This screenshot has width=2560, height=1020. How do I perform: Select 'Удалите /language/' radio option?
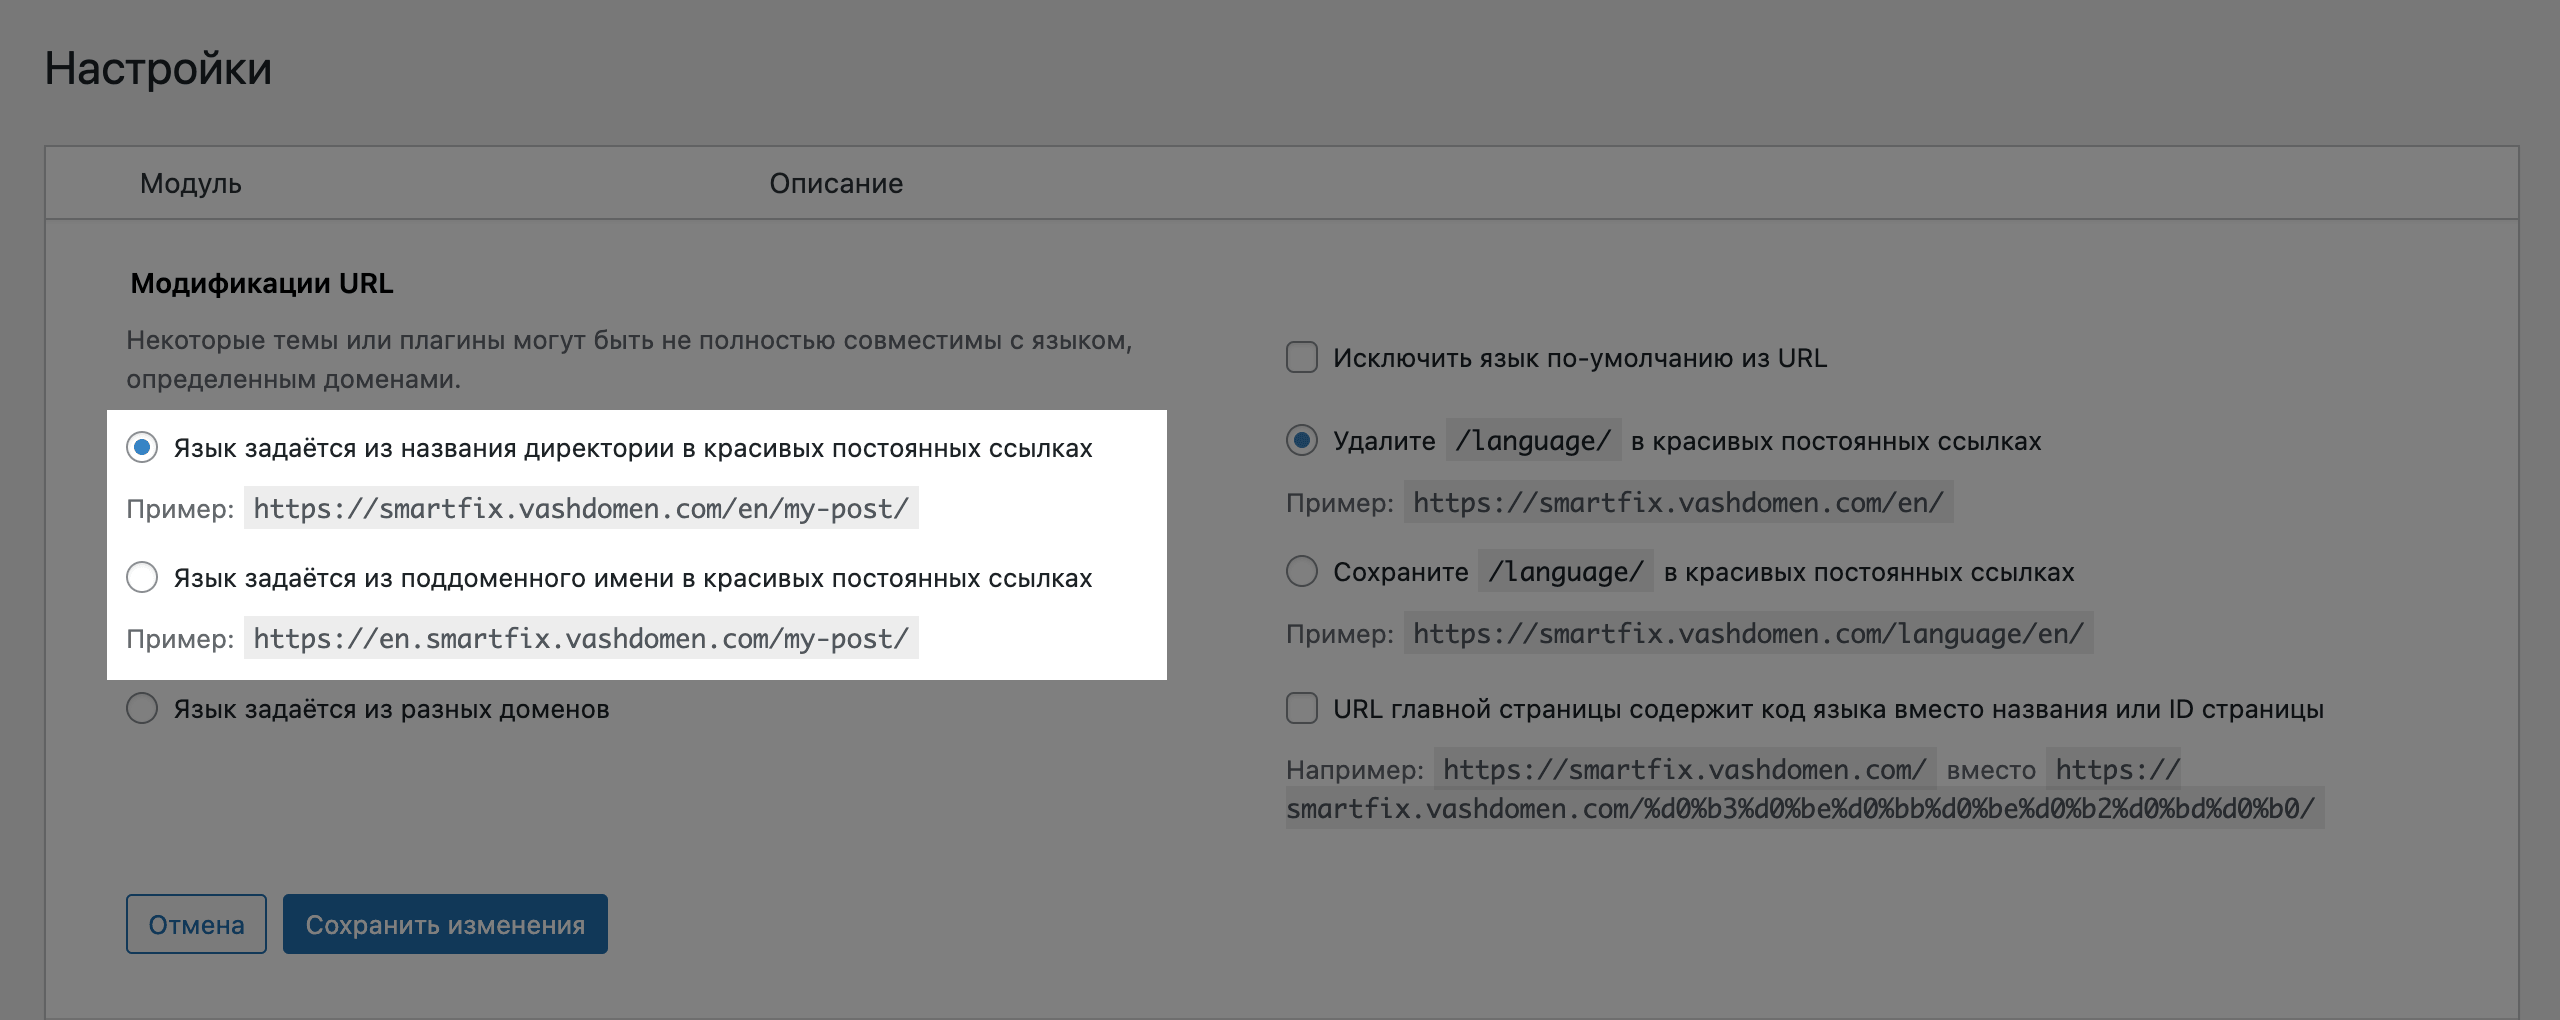1301,440
